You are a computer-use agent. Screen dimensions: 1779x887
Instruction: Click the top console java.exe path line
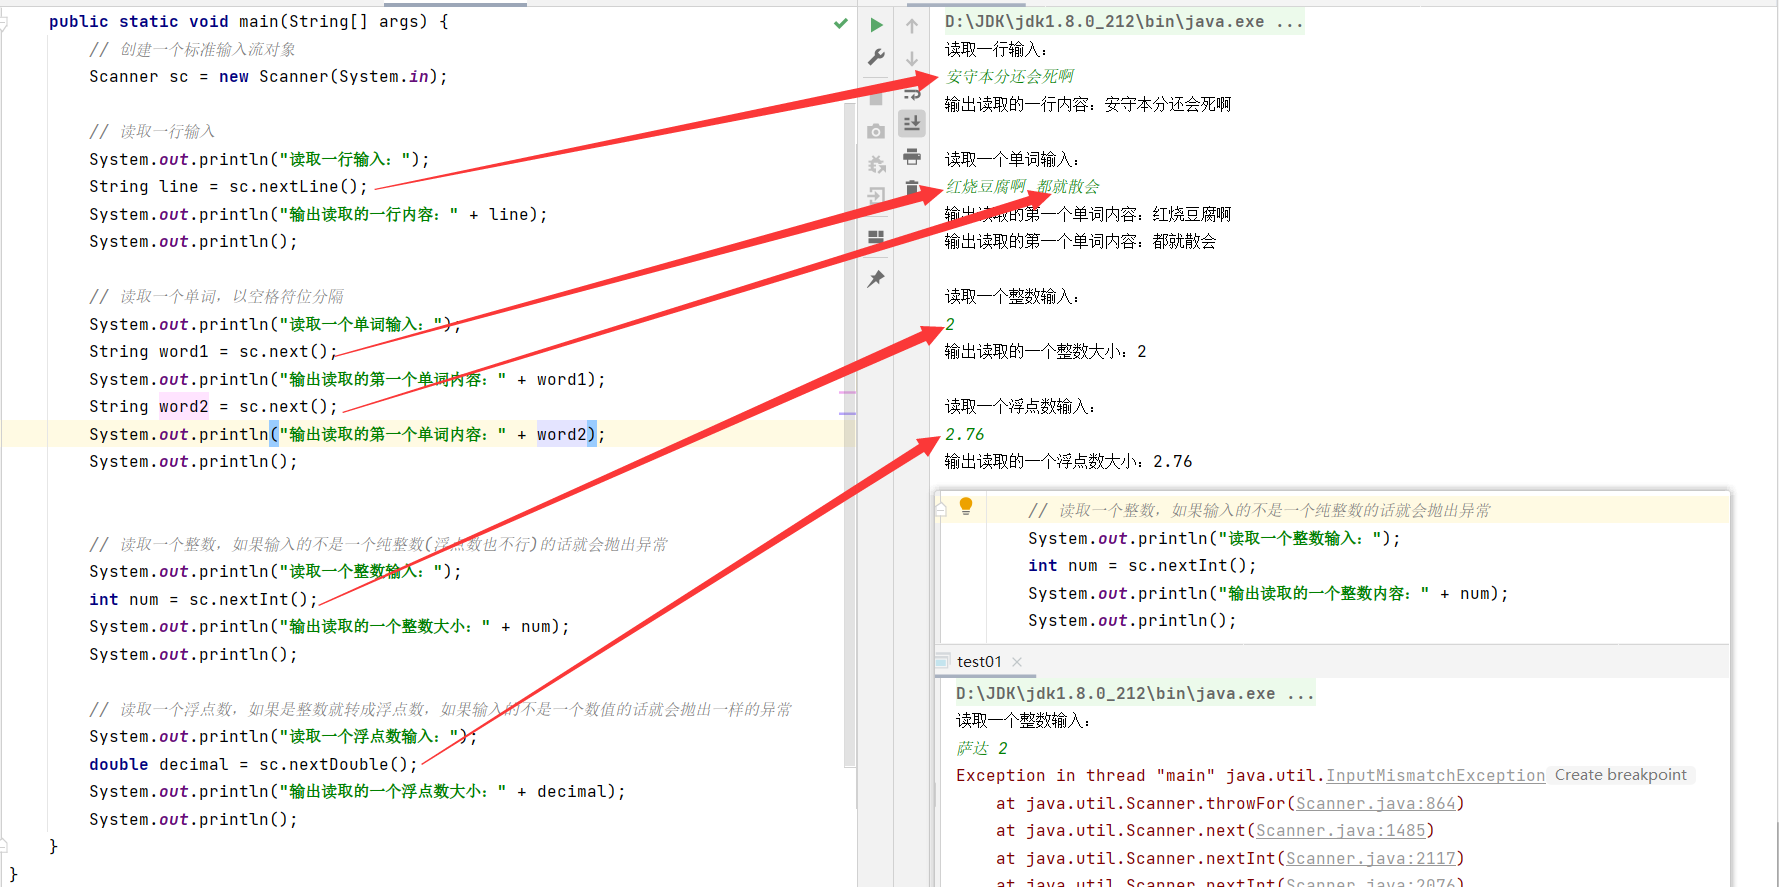click(x=1124, y=22)
